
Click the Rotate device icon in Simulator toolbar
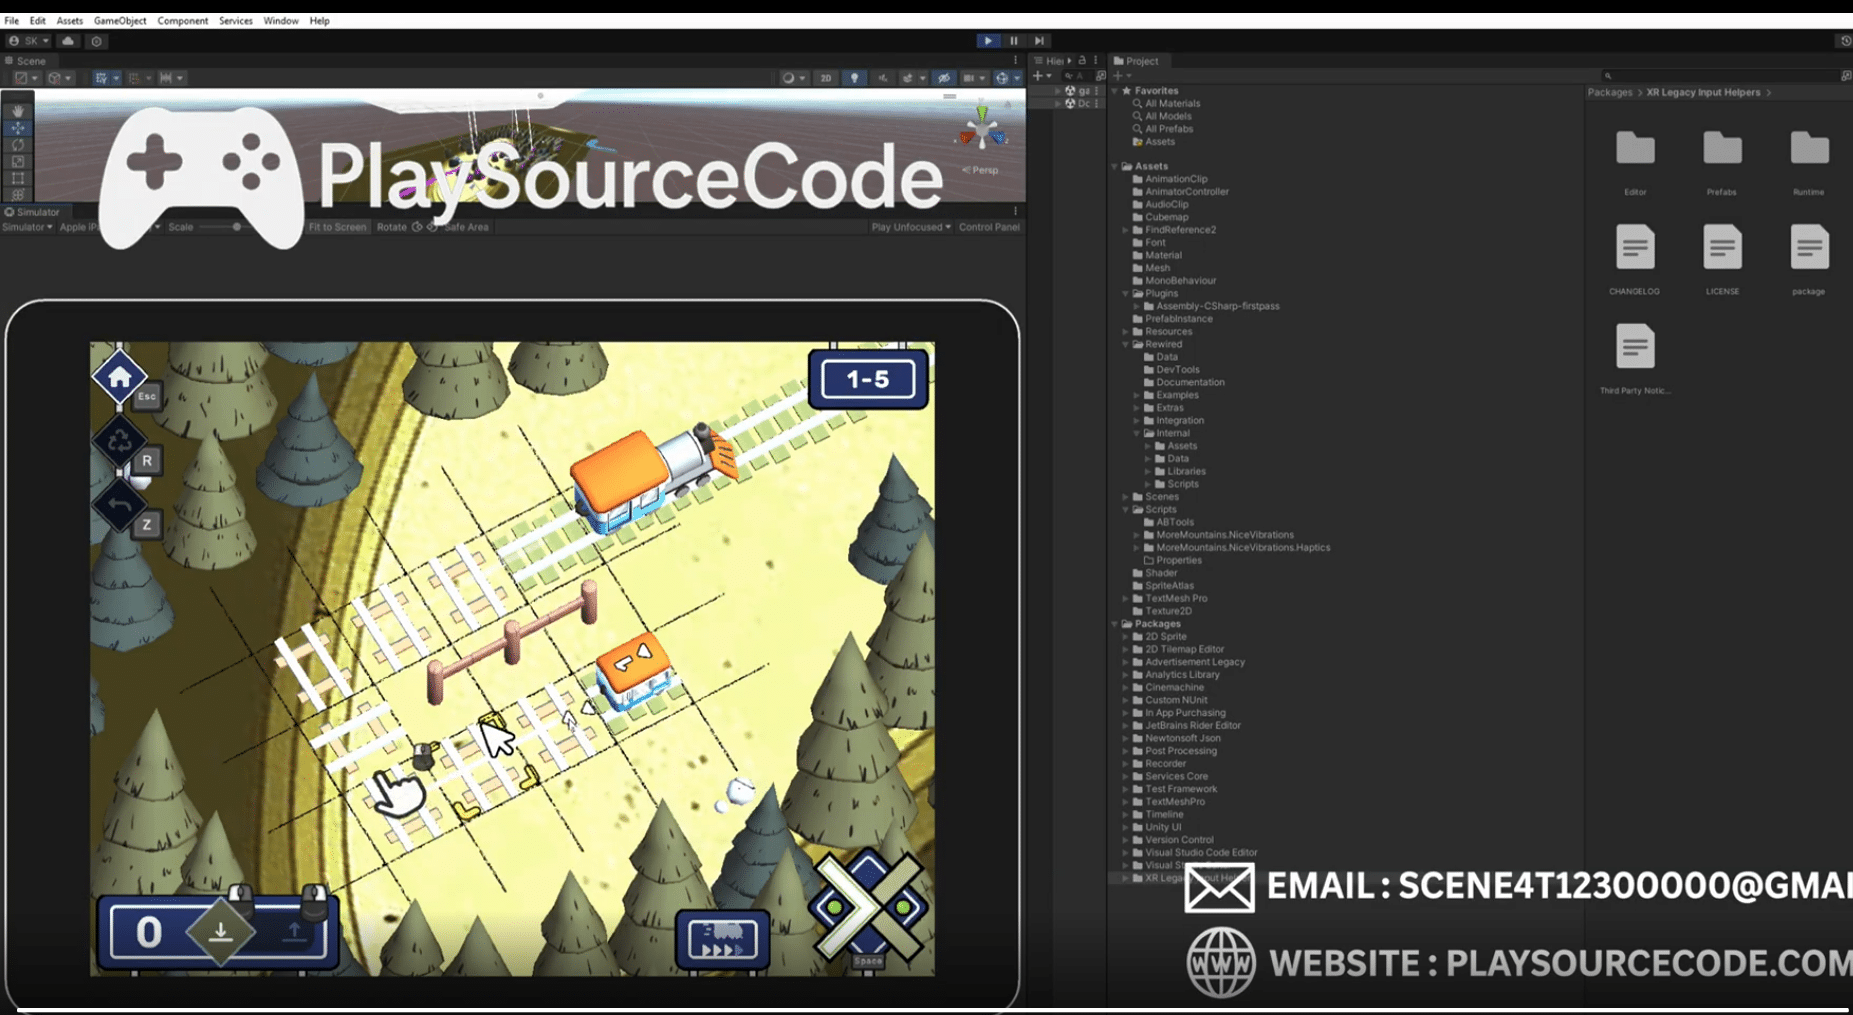417,227
